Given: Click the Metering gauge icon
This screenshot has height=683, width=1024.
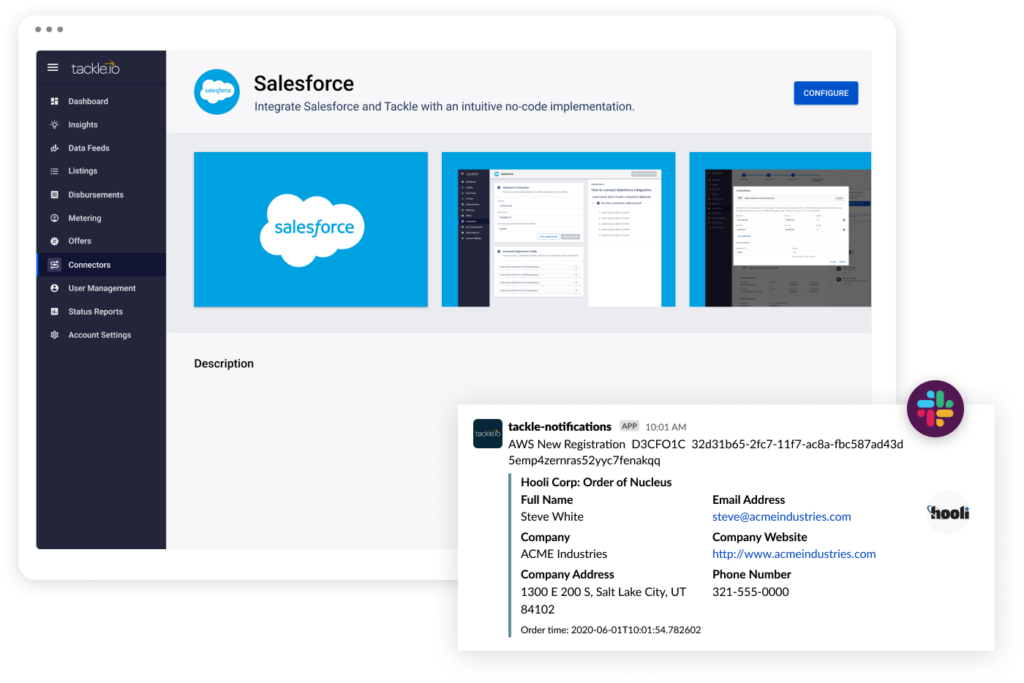Looking at the screenshot, I should (54, 218).
